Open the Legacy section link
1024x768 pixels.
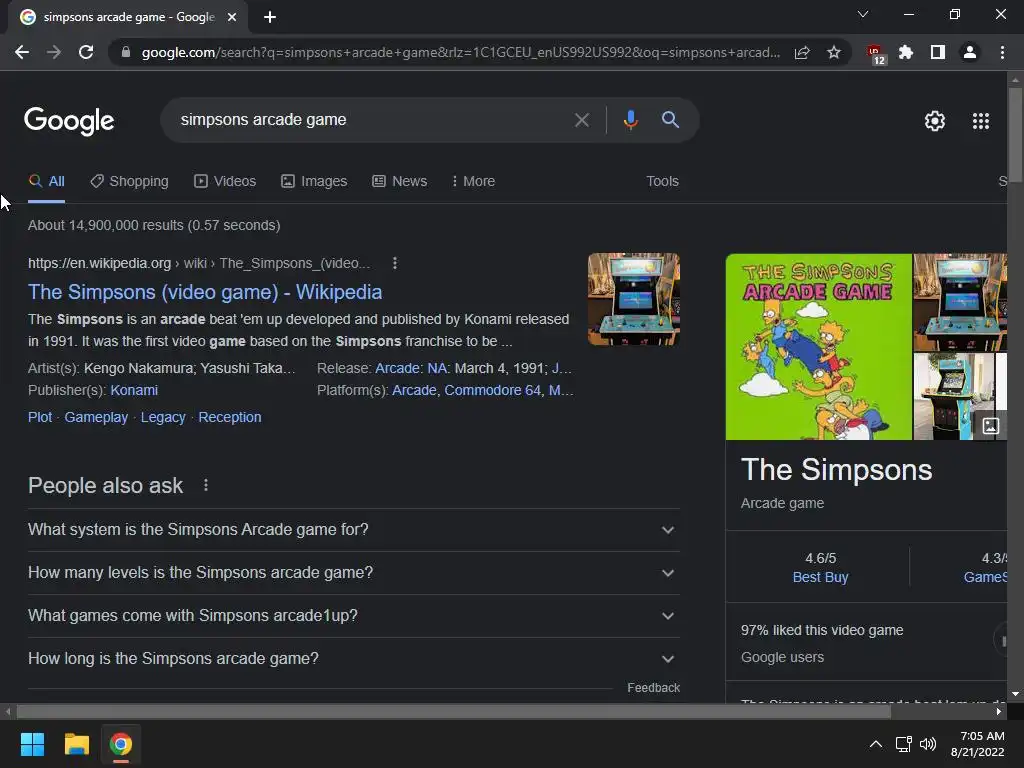[163, 417]
